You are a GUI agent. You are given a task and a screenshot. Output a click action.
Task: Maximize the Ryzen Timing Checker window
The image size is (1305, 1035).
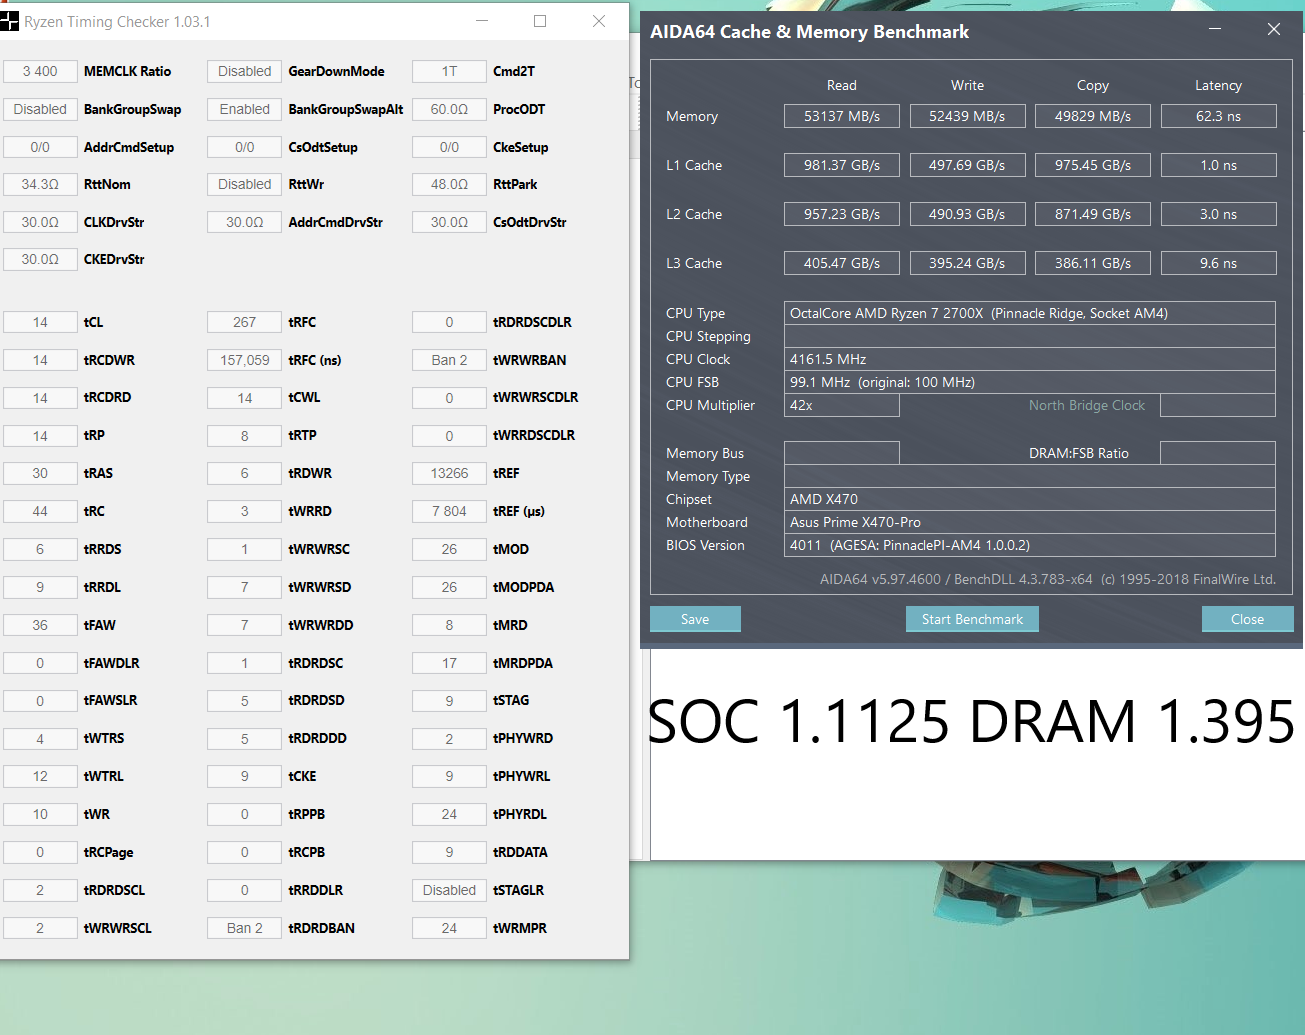coord(540,21)
